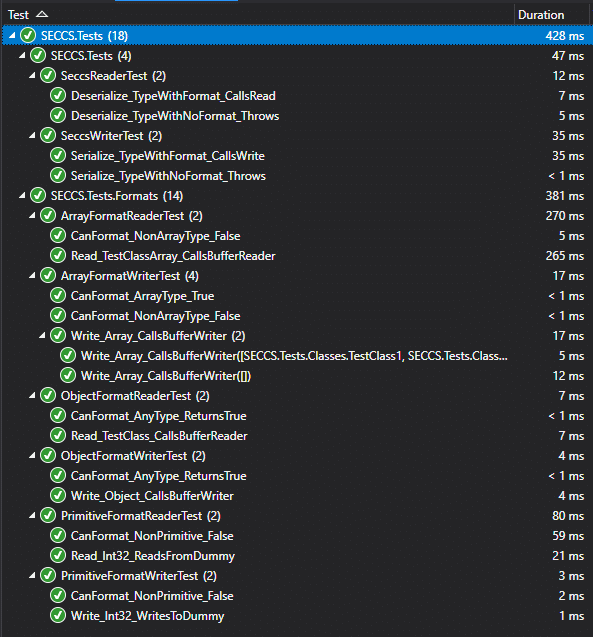Image resolution: width=593 pixels, height=637 pixels.
Task: Click status icon of Write_Array_CallsBufferWriter([])
Action: point(68,375)
